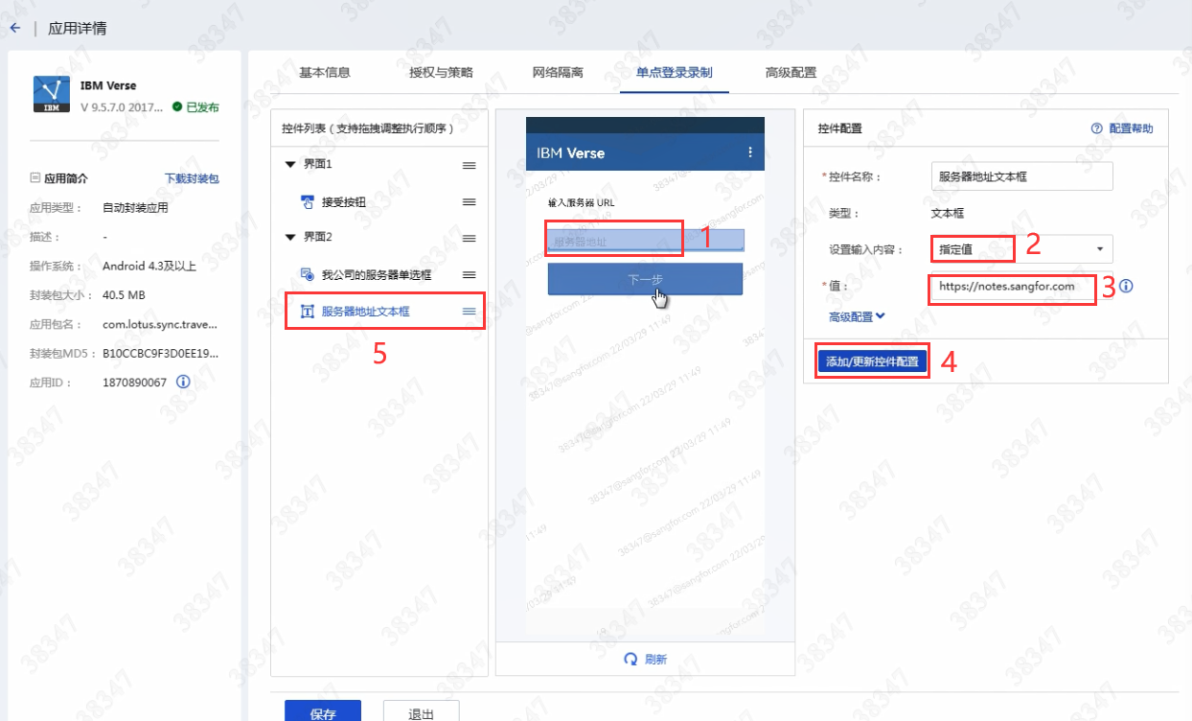Image resolution: width=1192 pixels, height=721 pixels.
Task: Click the 添加/更新控件配置 button
Action: (x=871, y=361)
